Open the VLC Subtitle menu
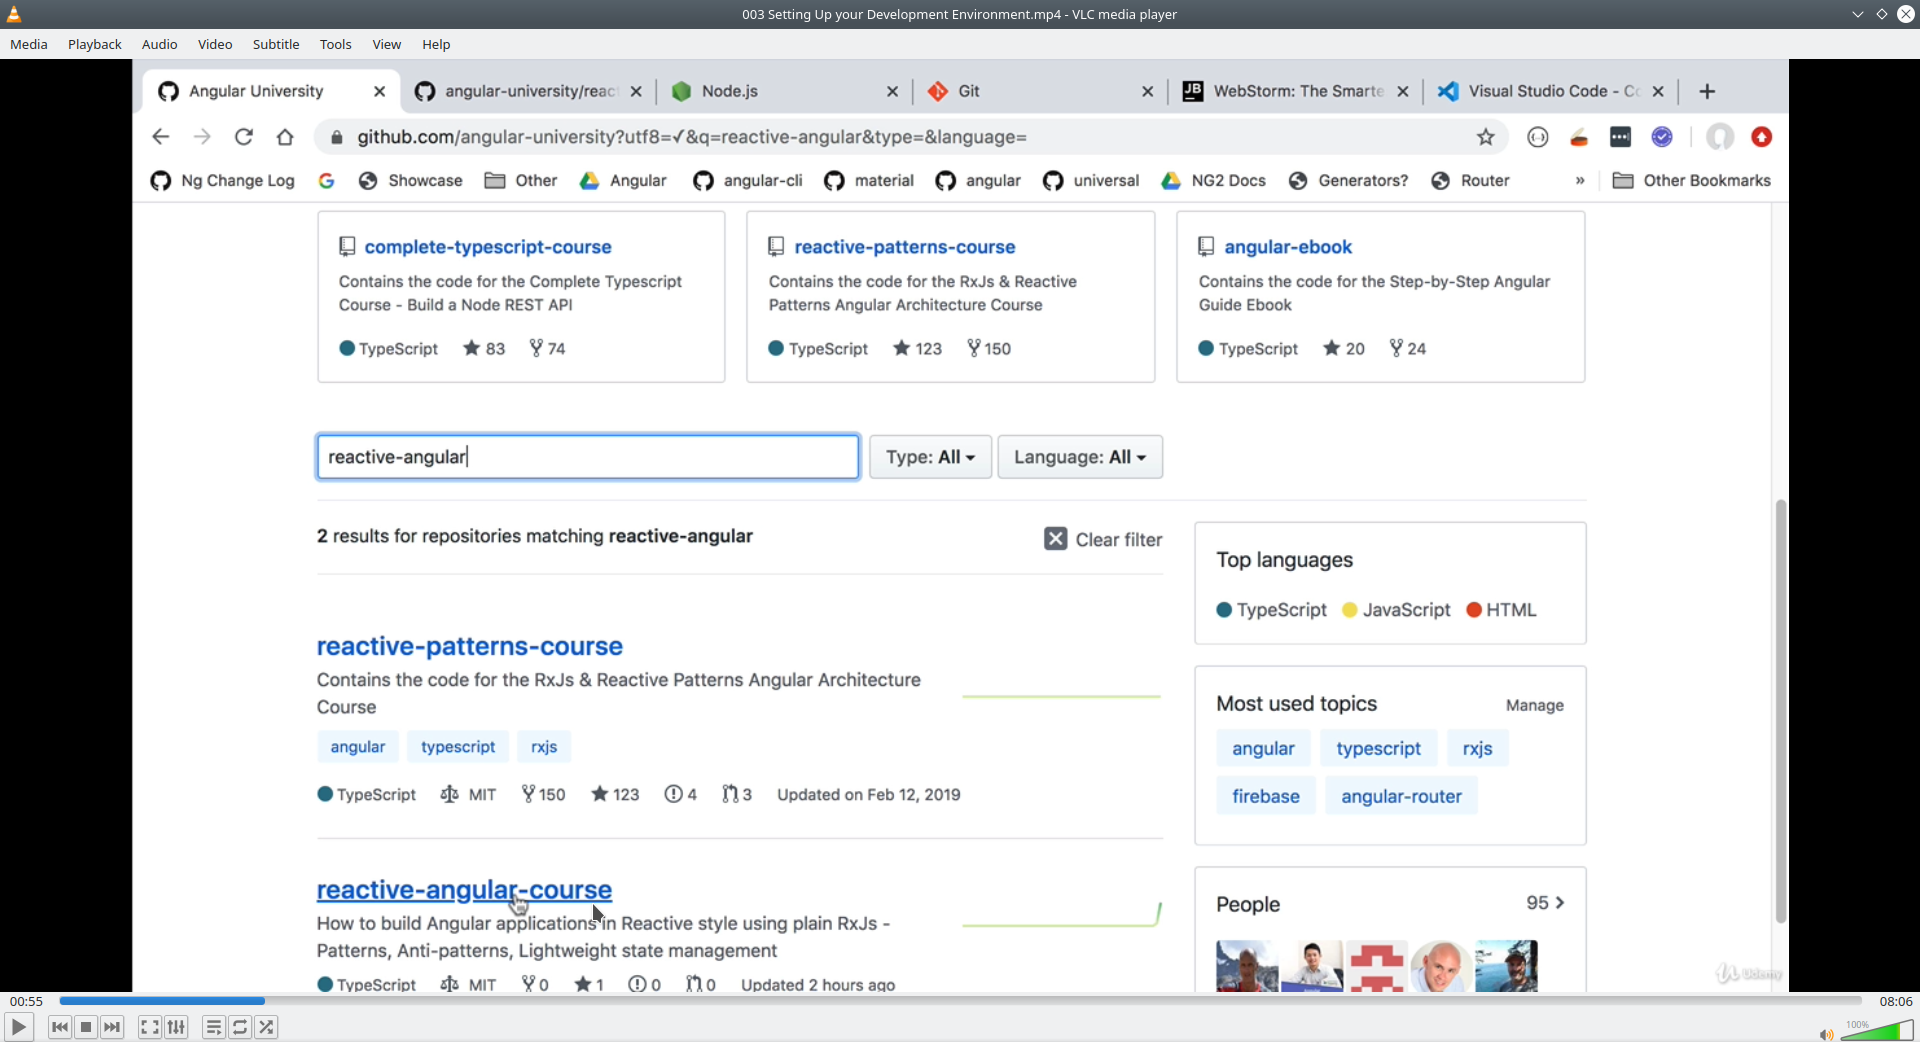The width and height of the screenshot is (1920, 1042). click(x=276, y=44)
